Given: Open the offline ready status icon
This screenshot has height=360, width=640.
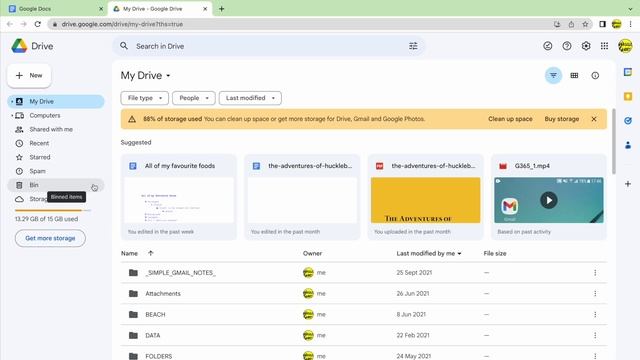Looking at the screenshot, I should tap(548, 46).
